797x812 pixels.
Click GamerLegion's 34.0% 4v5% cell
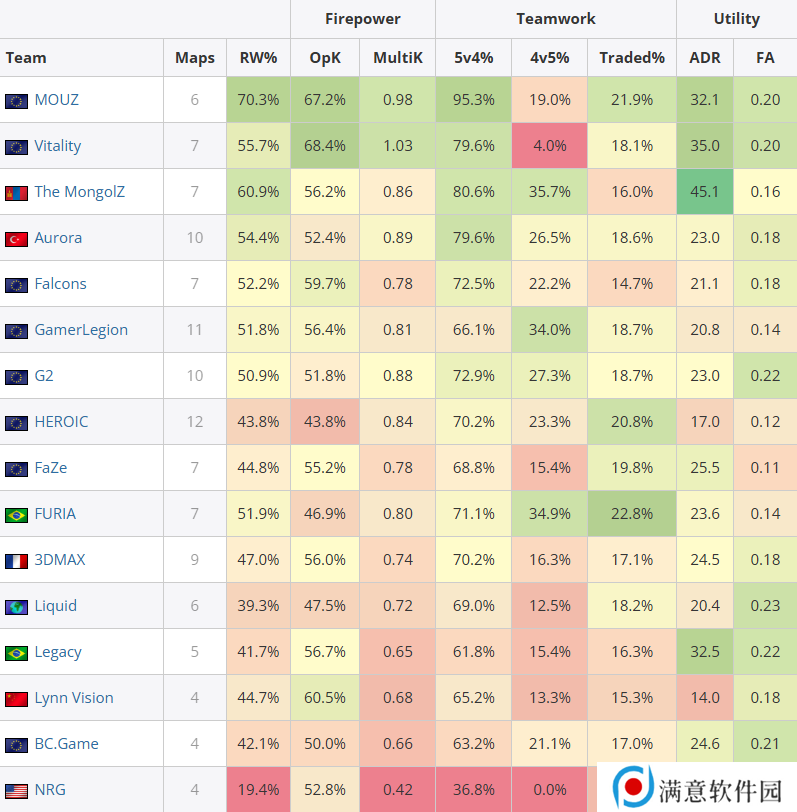coord(549,329)
